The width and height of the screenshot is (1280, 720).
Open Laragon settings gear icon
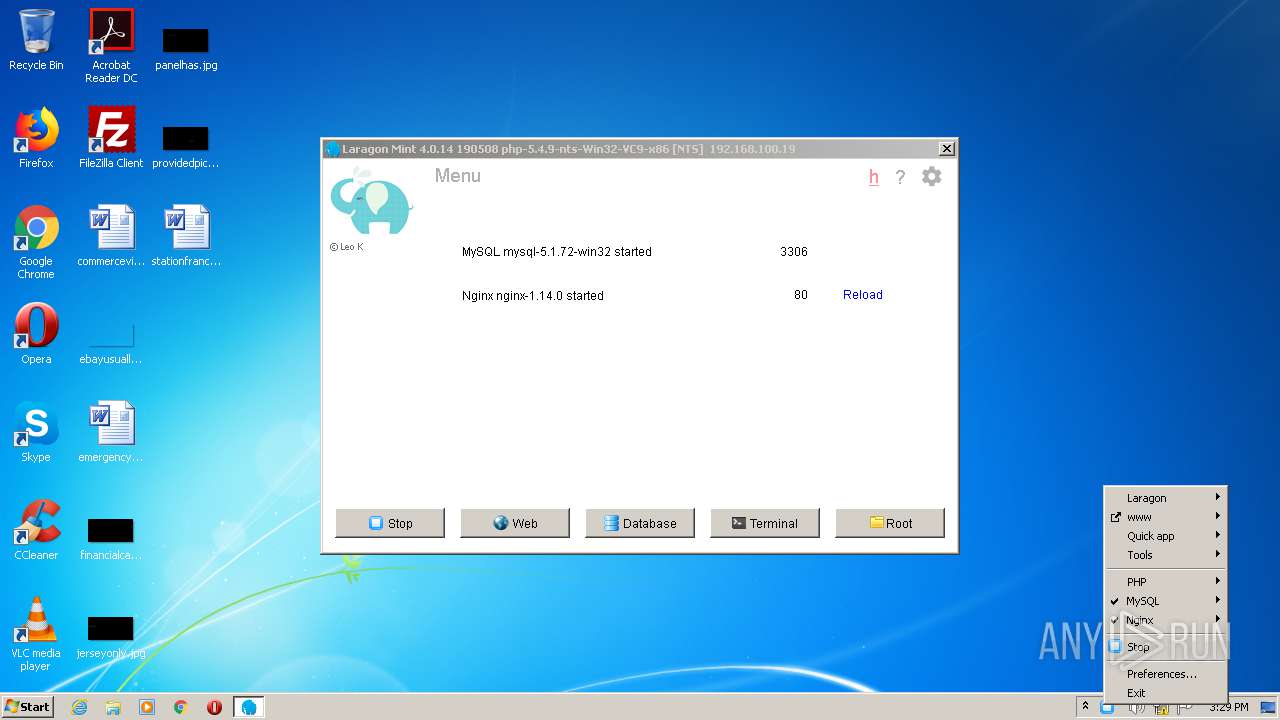pos(931,177)
